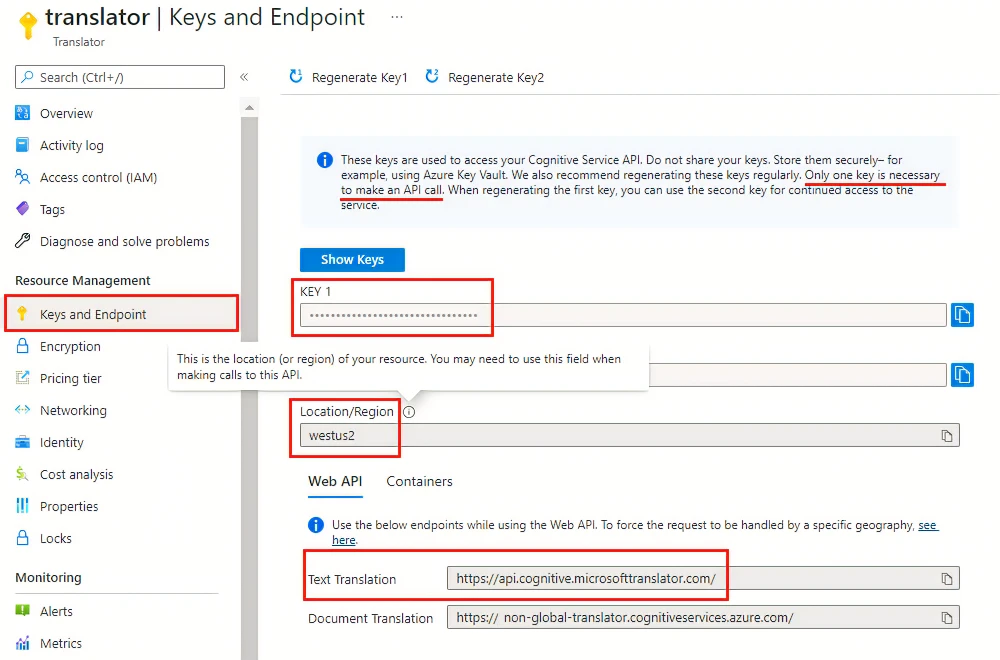Click the Encryption lock icon
1000x660 pixels.
tap(22, 346)
